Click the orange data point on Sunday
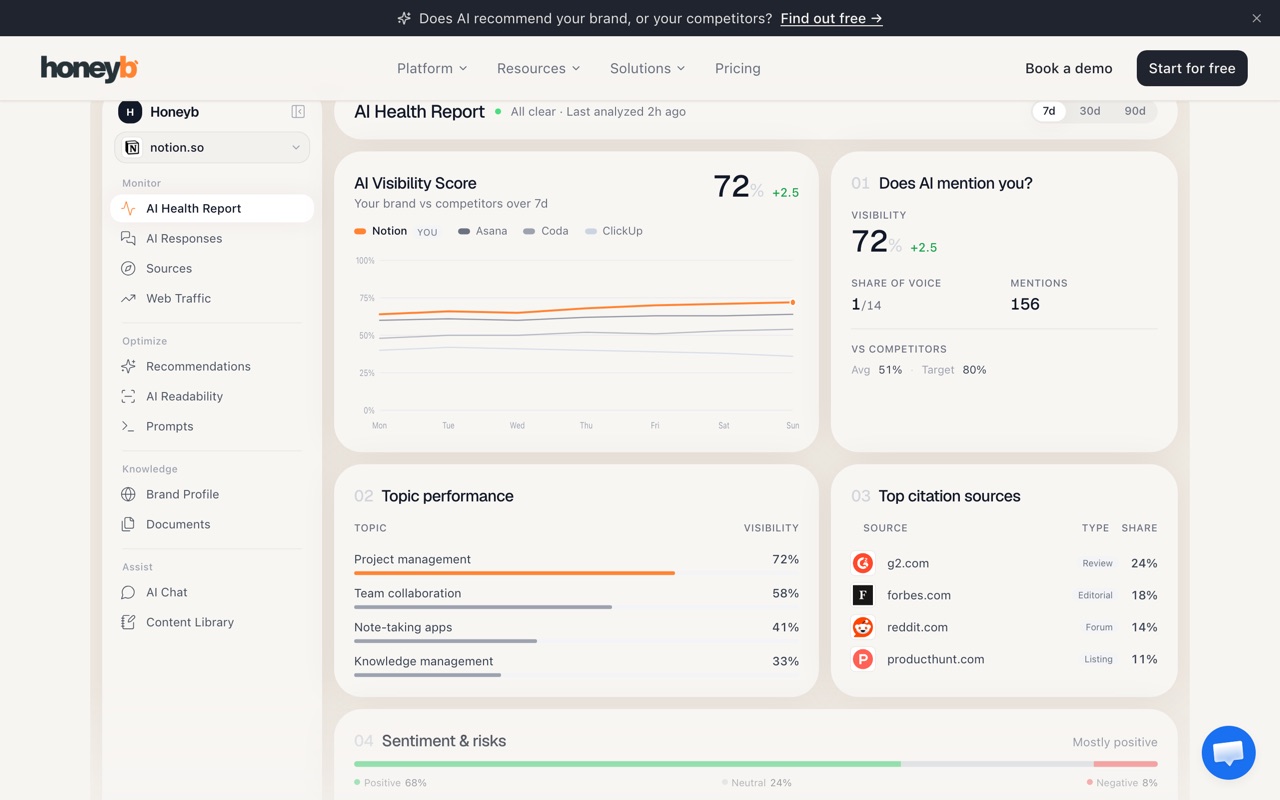 pos(793,302)
